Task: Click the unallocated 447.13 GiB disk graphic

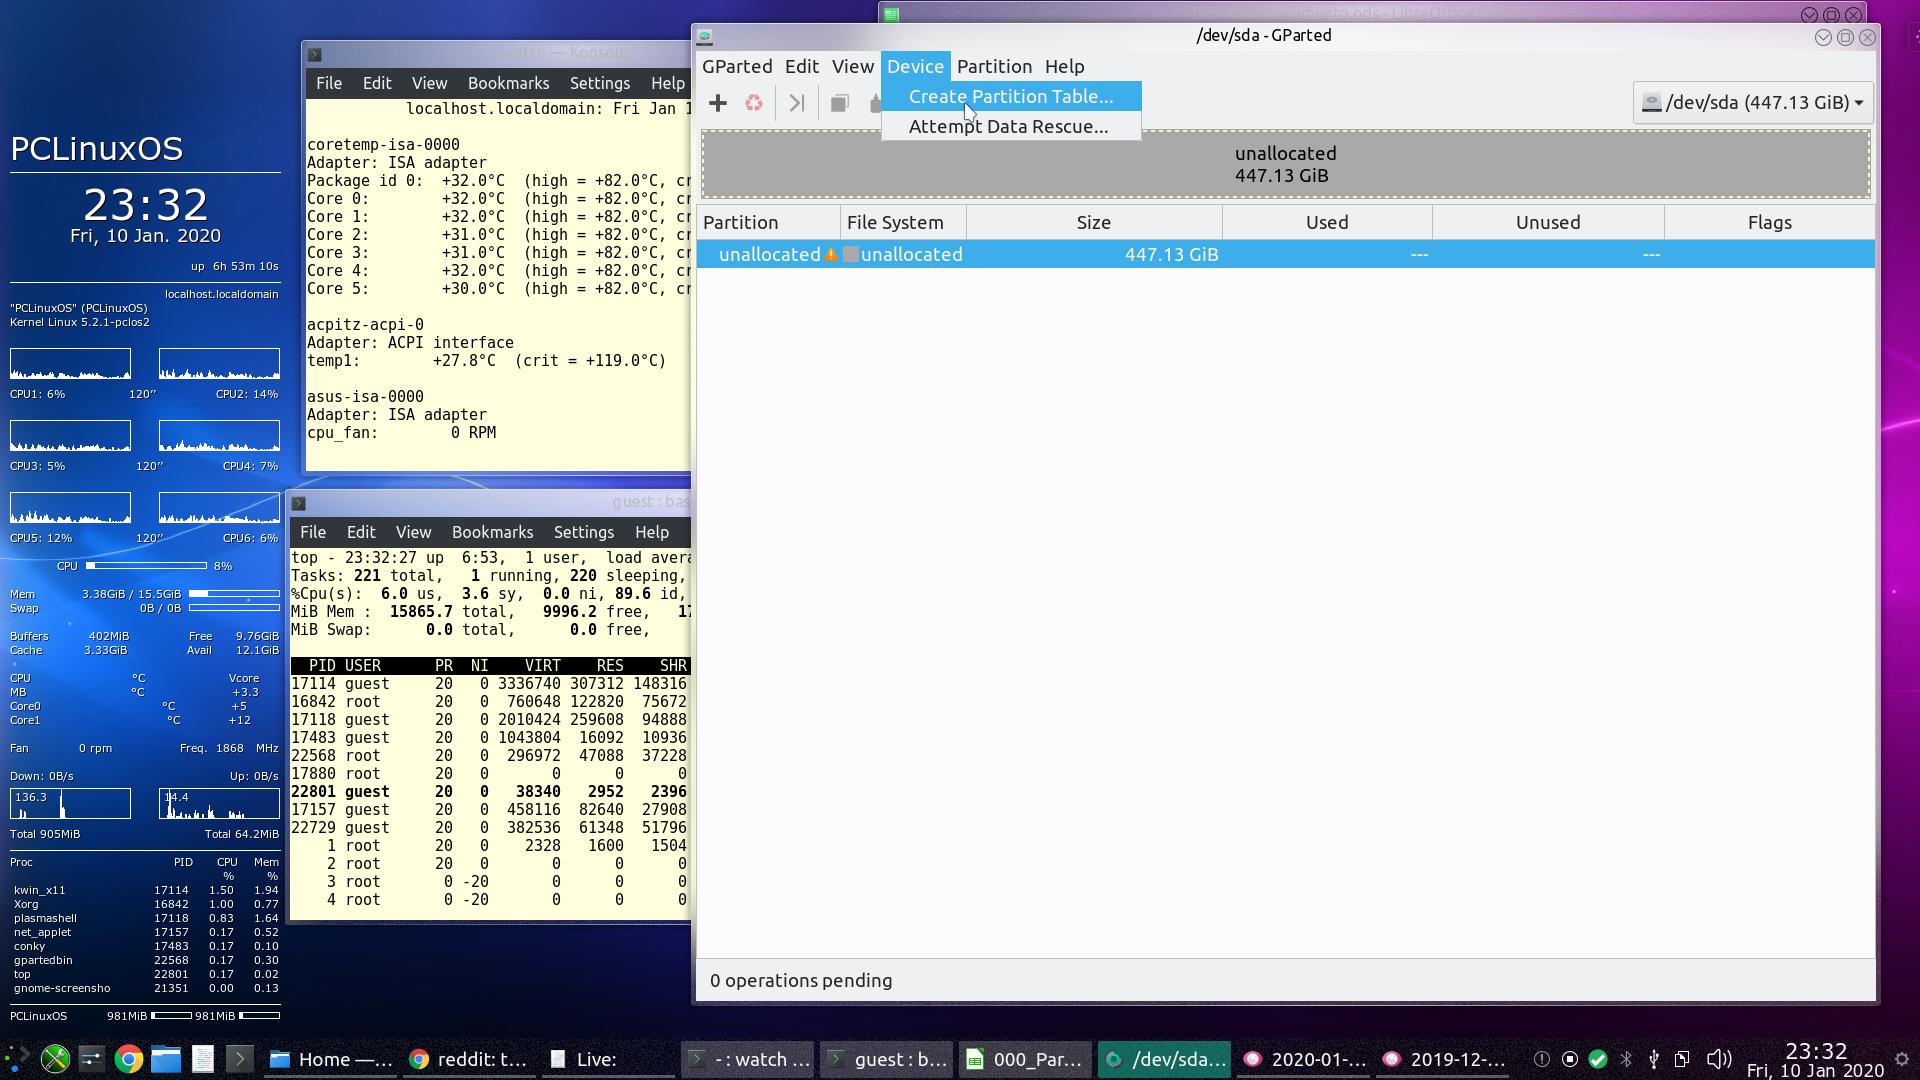Action: pyautogui.click(x=1286, y=165)
